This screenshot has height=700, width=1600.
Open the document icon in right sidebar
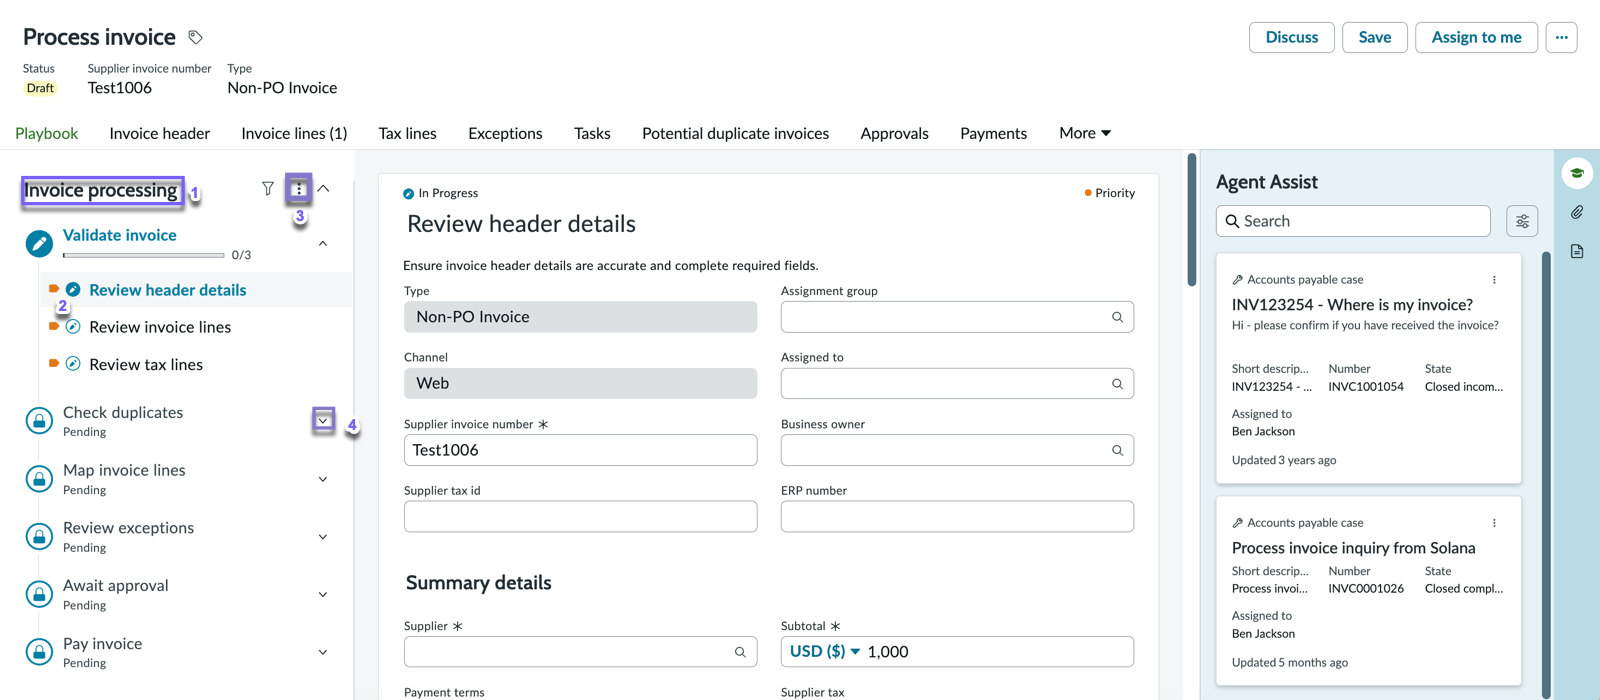click(1577, 251)
